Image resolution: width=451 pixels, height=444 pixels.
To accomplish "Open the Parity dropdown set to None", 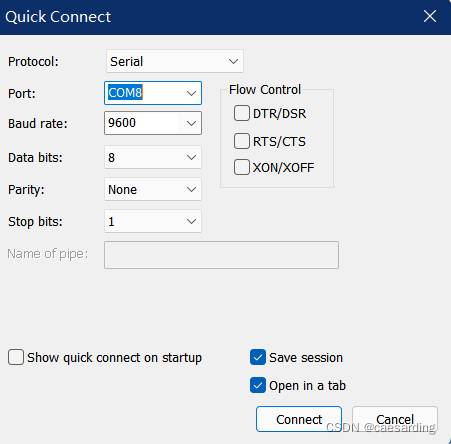I will pyautogui.click(x=153, y=189).
